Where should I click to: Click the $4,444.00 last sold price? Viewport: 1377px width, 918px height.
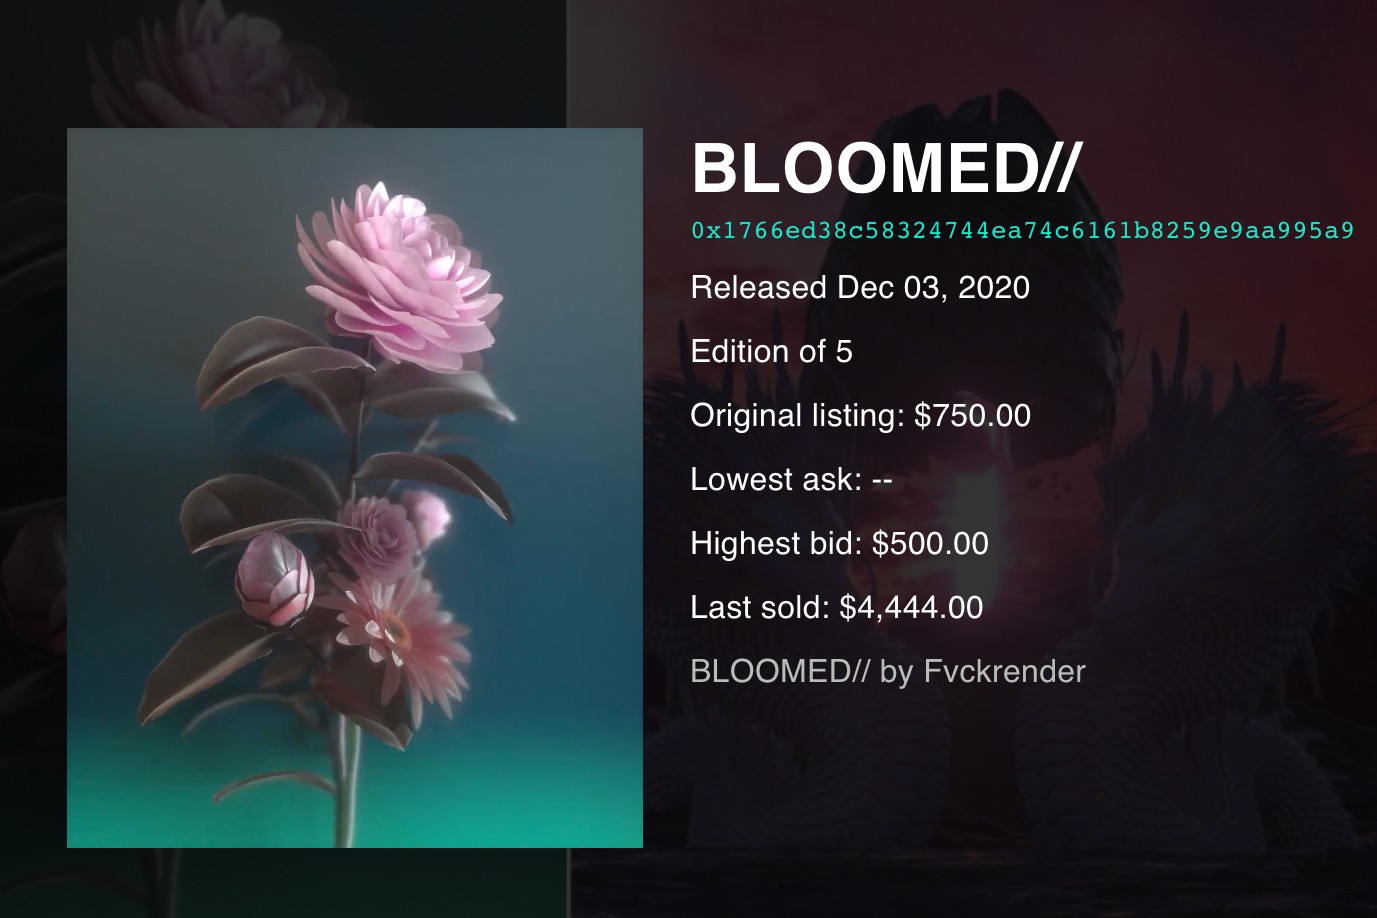[911, 608]
